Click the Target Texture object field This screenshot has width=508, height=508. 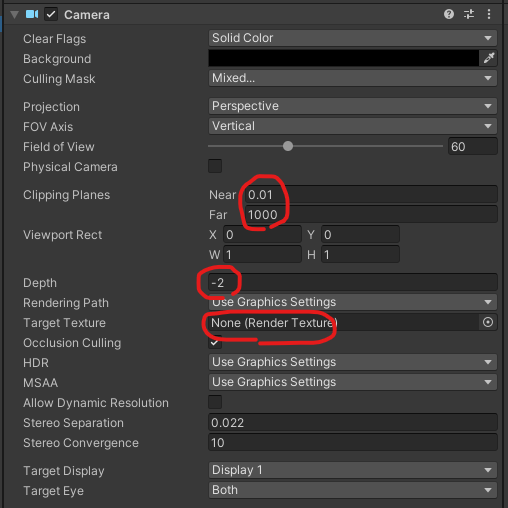344,322
